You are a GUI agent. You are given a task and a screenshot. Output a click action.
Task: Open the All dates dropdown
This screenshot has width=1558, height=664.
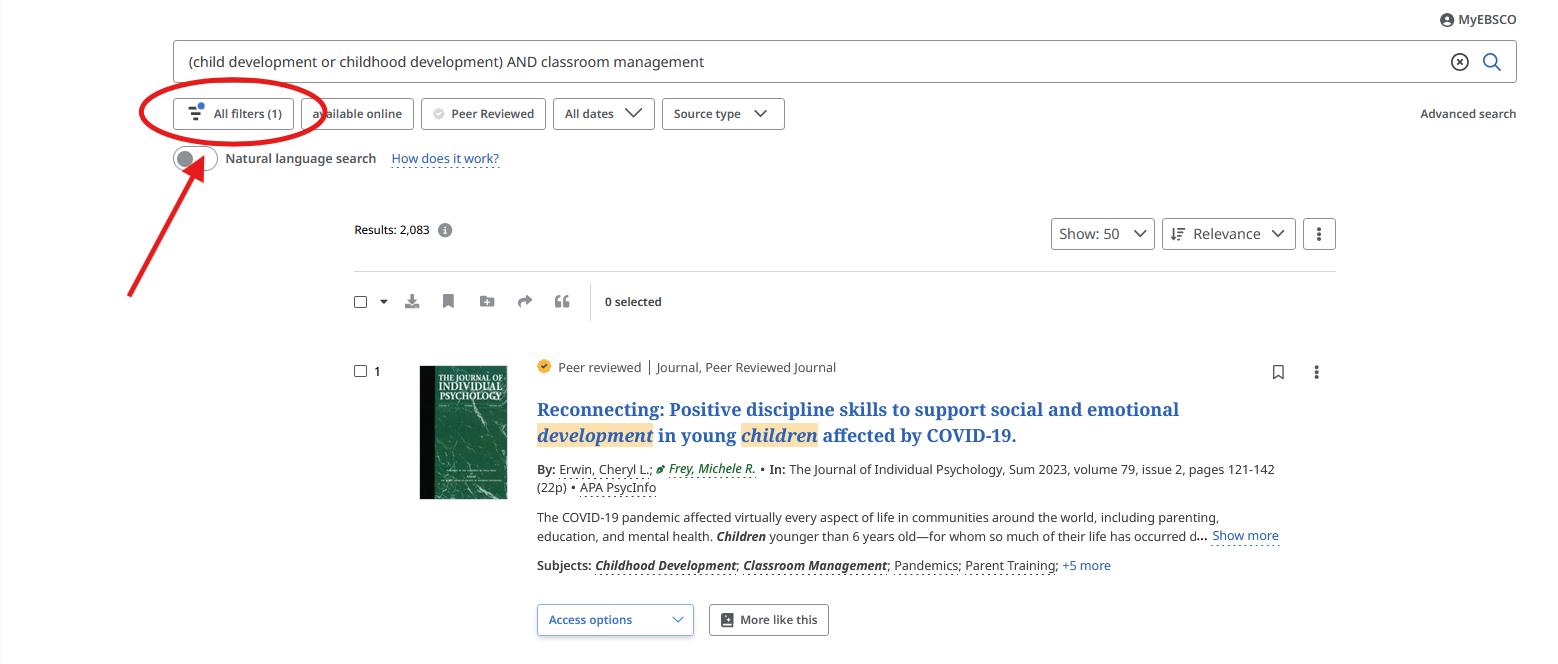click(x=603, y=114)
